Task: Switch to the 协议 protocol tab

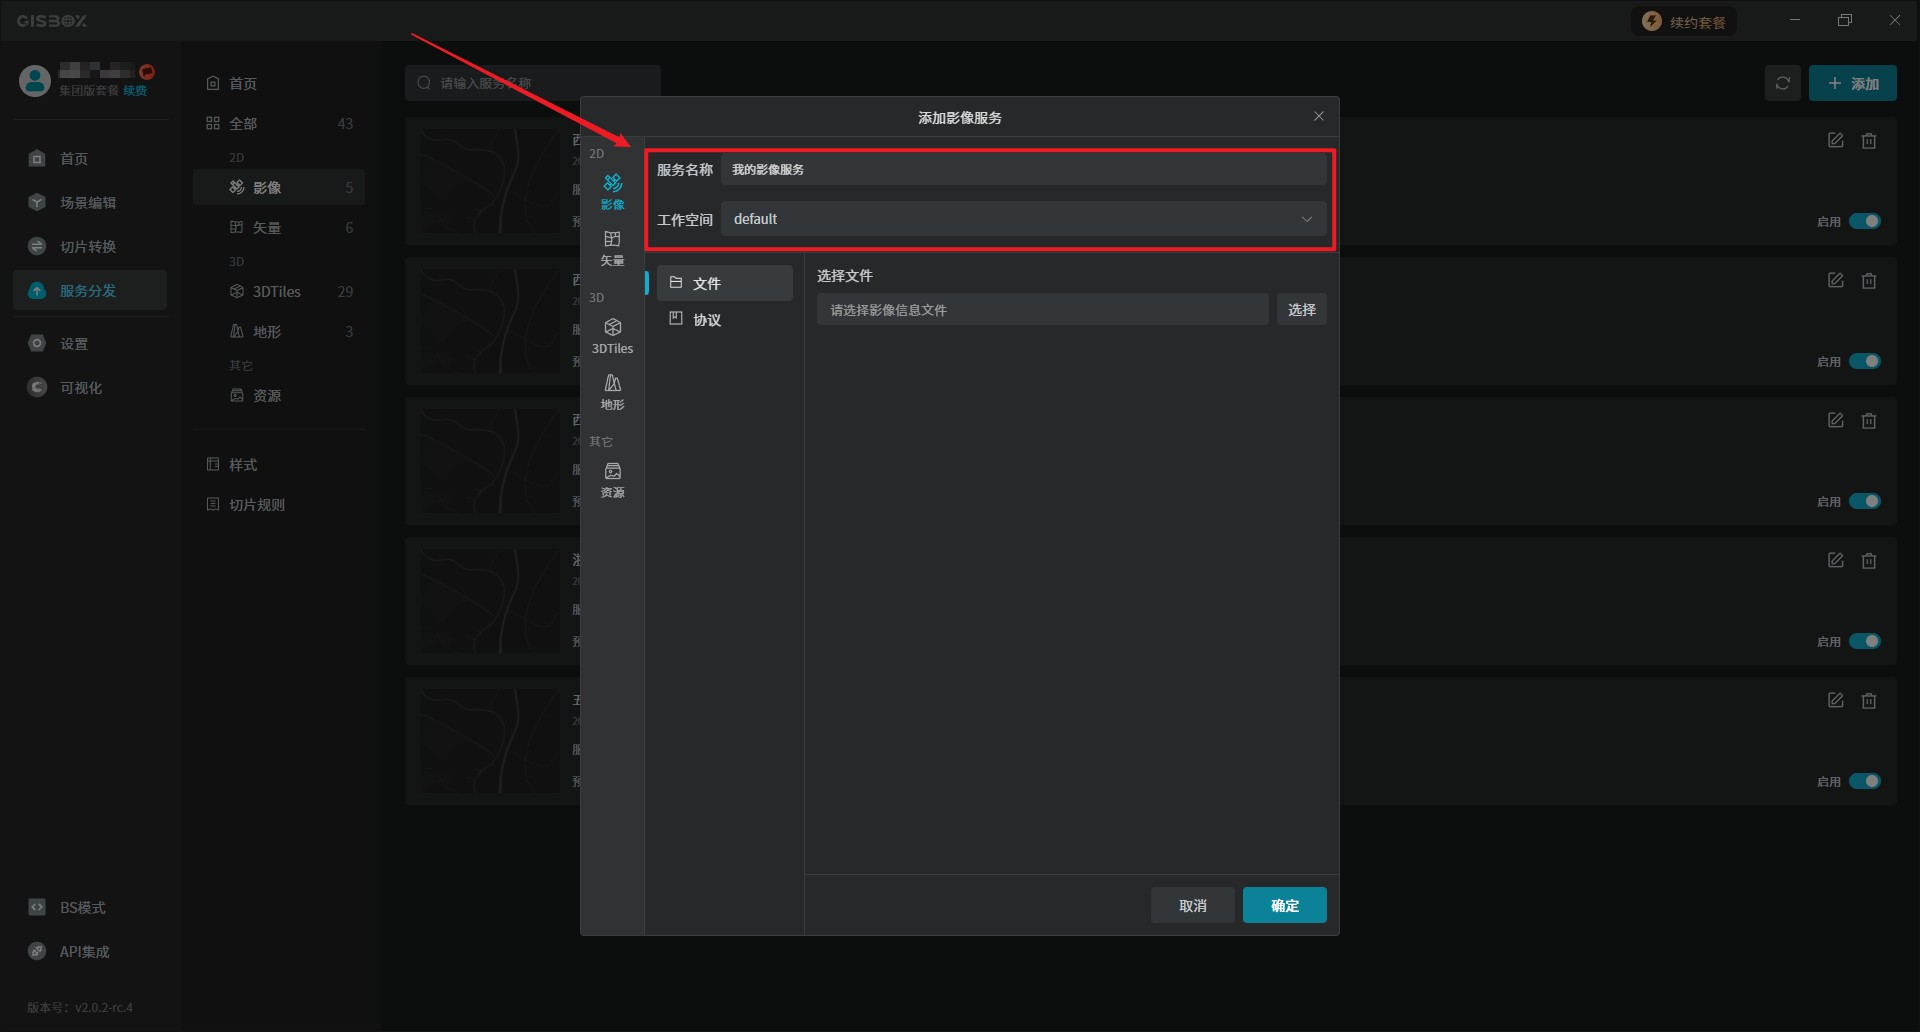Action: (x=708, y=320)
